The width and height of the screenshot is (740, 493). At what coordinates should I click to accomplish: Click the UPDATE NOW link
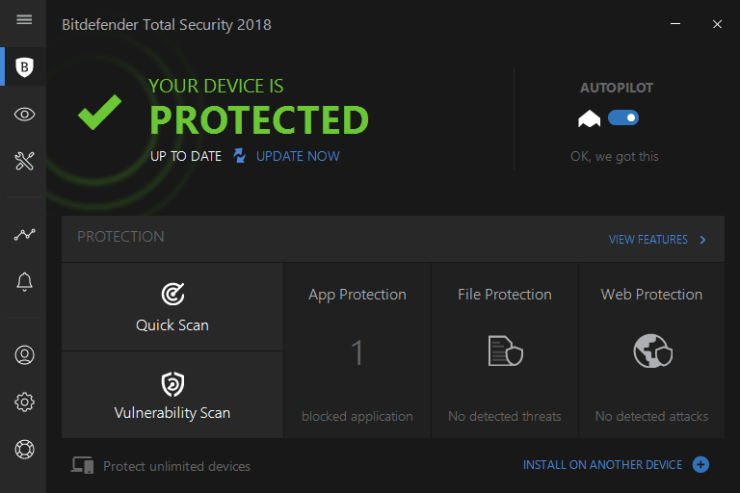298,156
